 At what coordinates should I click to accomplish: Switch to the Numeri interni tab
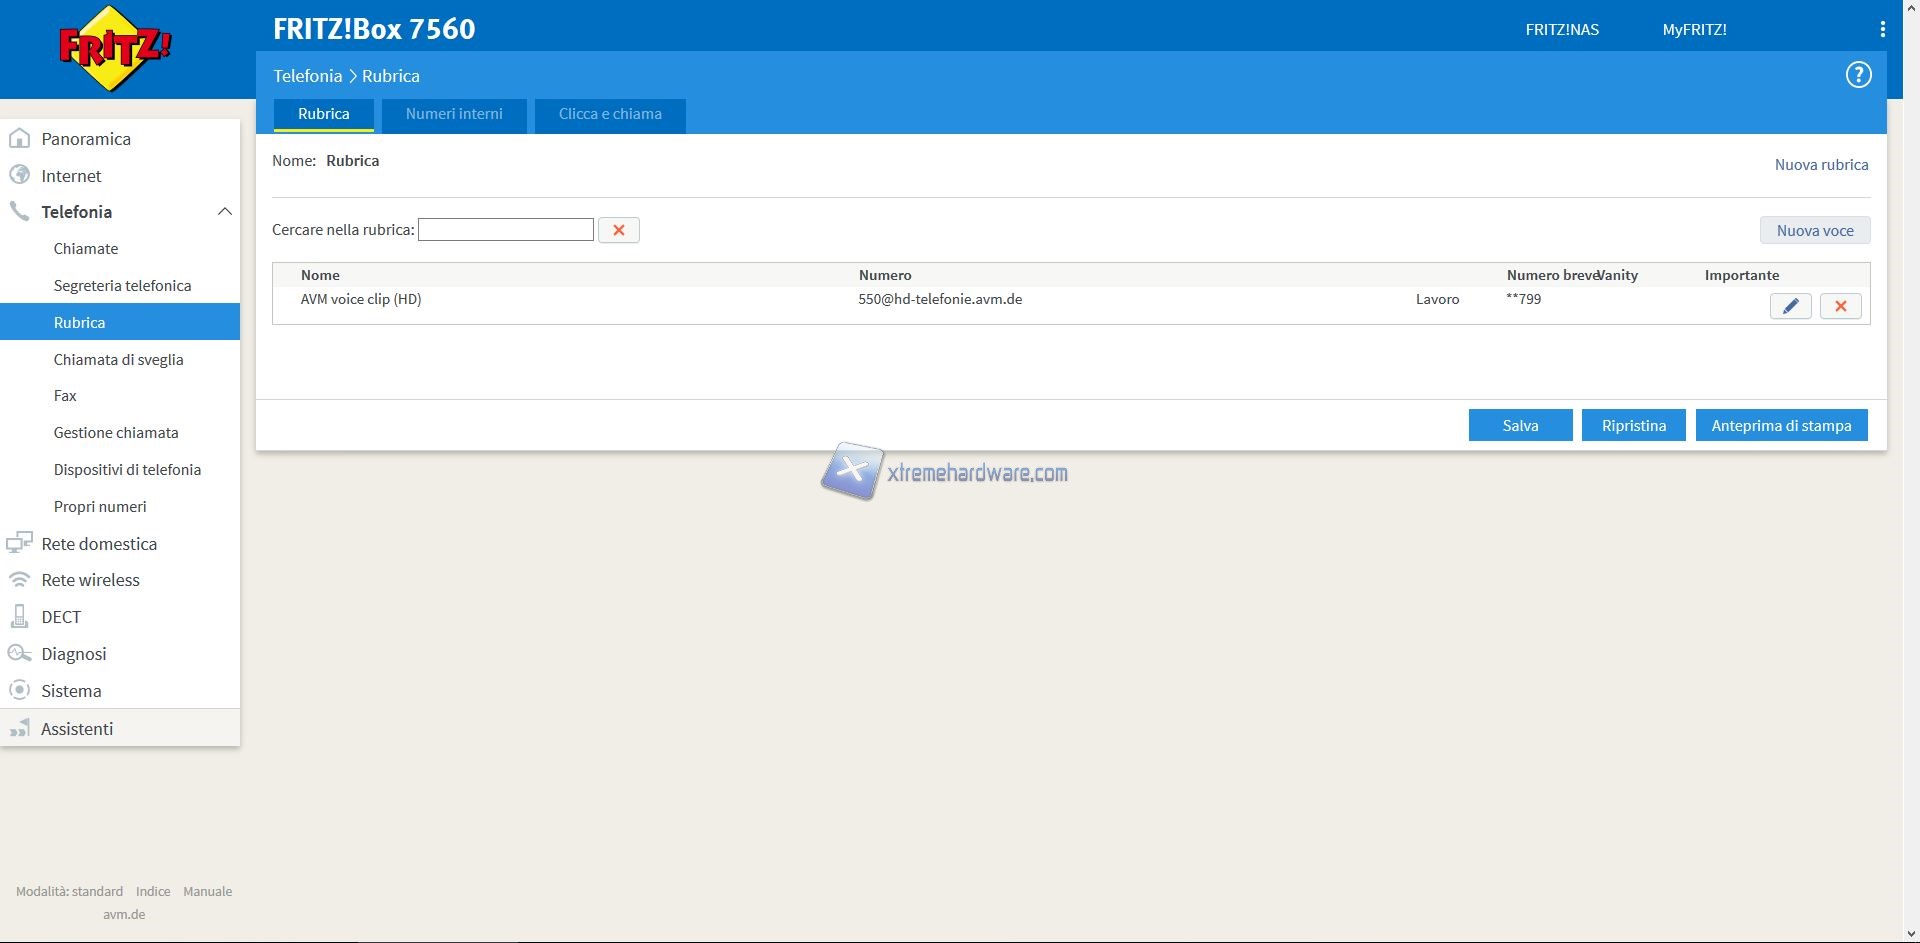point(454,114)
